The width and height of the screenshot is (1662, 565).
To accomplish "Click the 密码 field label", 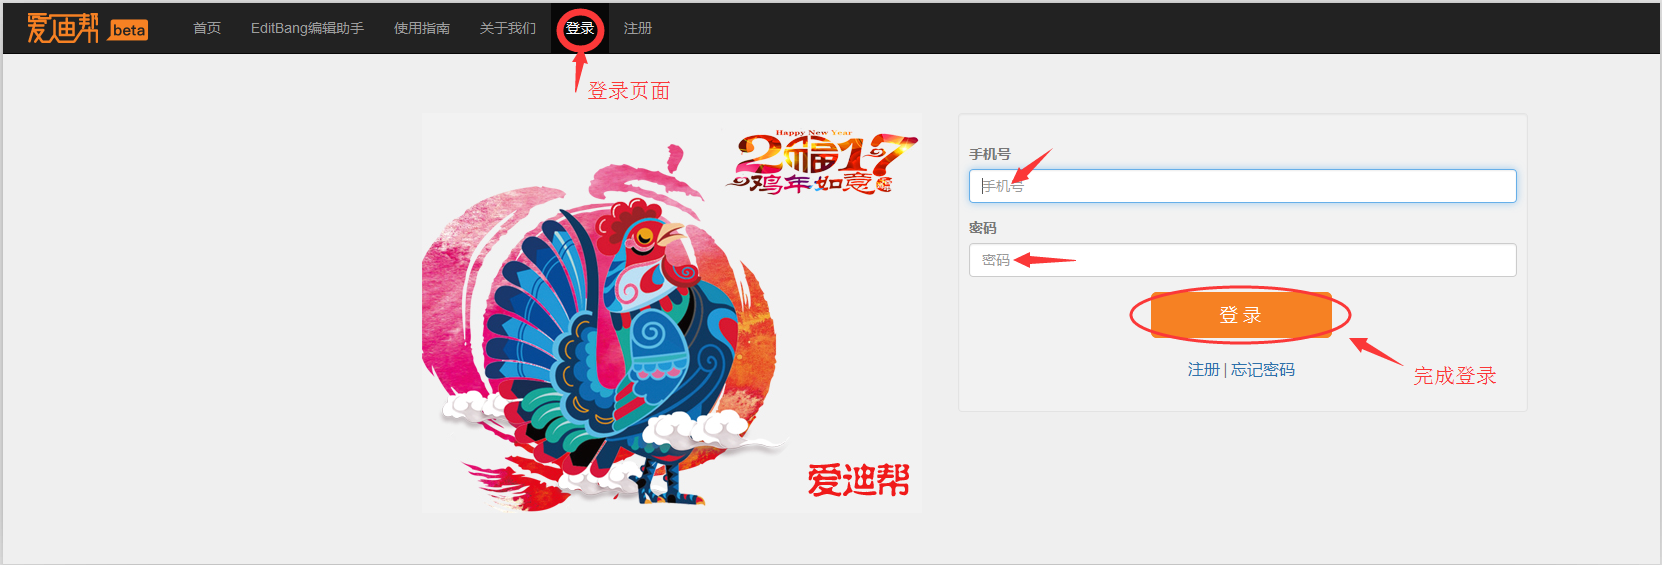I will (983, 228).
